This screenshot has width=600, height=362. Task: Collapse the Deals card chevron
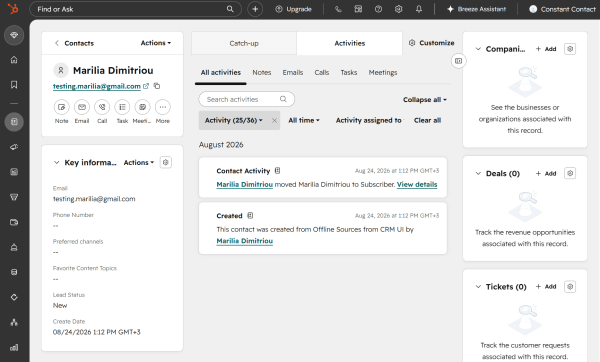[478, 173]
